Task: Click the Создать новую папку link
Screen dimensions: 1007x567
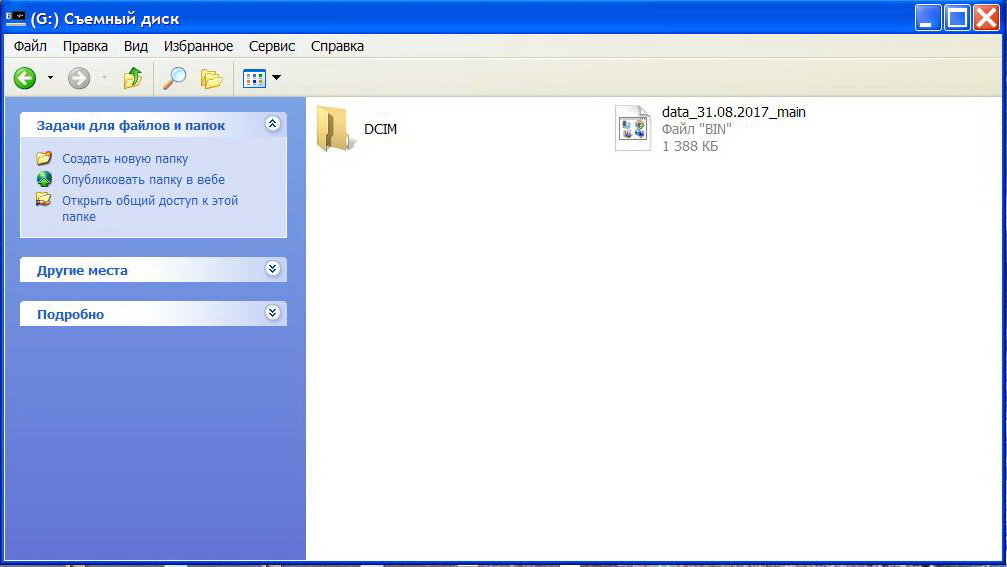Action: (x=124, y=158)
